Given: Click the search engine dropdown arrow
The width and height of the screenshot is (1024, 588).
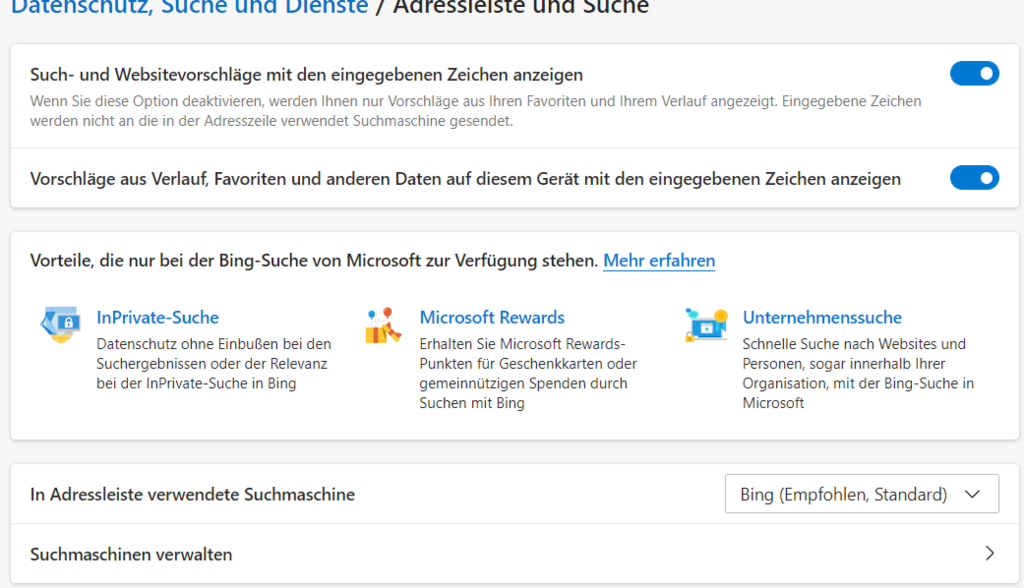Looking at the screenshot, I should [x=972, y=494].
